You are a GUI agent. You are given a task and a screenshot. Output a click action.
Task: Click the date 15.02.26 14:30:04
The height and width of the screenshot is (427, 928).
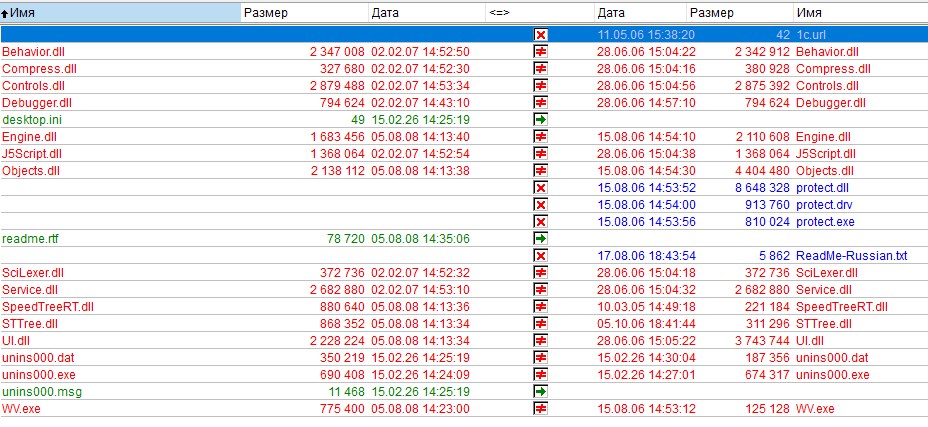(646, 358)
